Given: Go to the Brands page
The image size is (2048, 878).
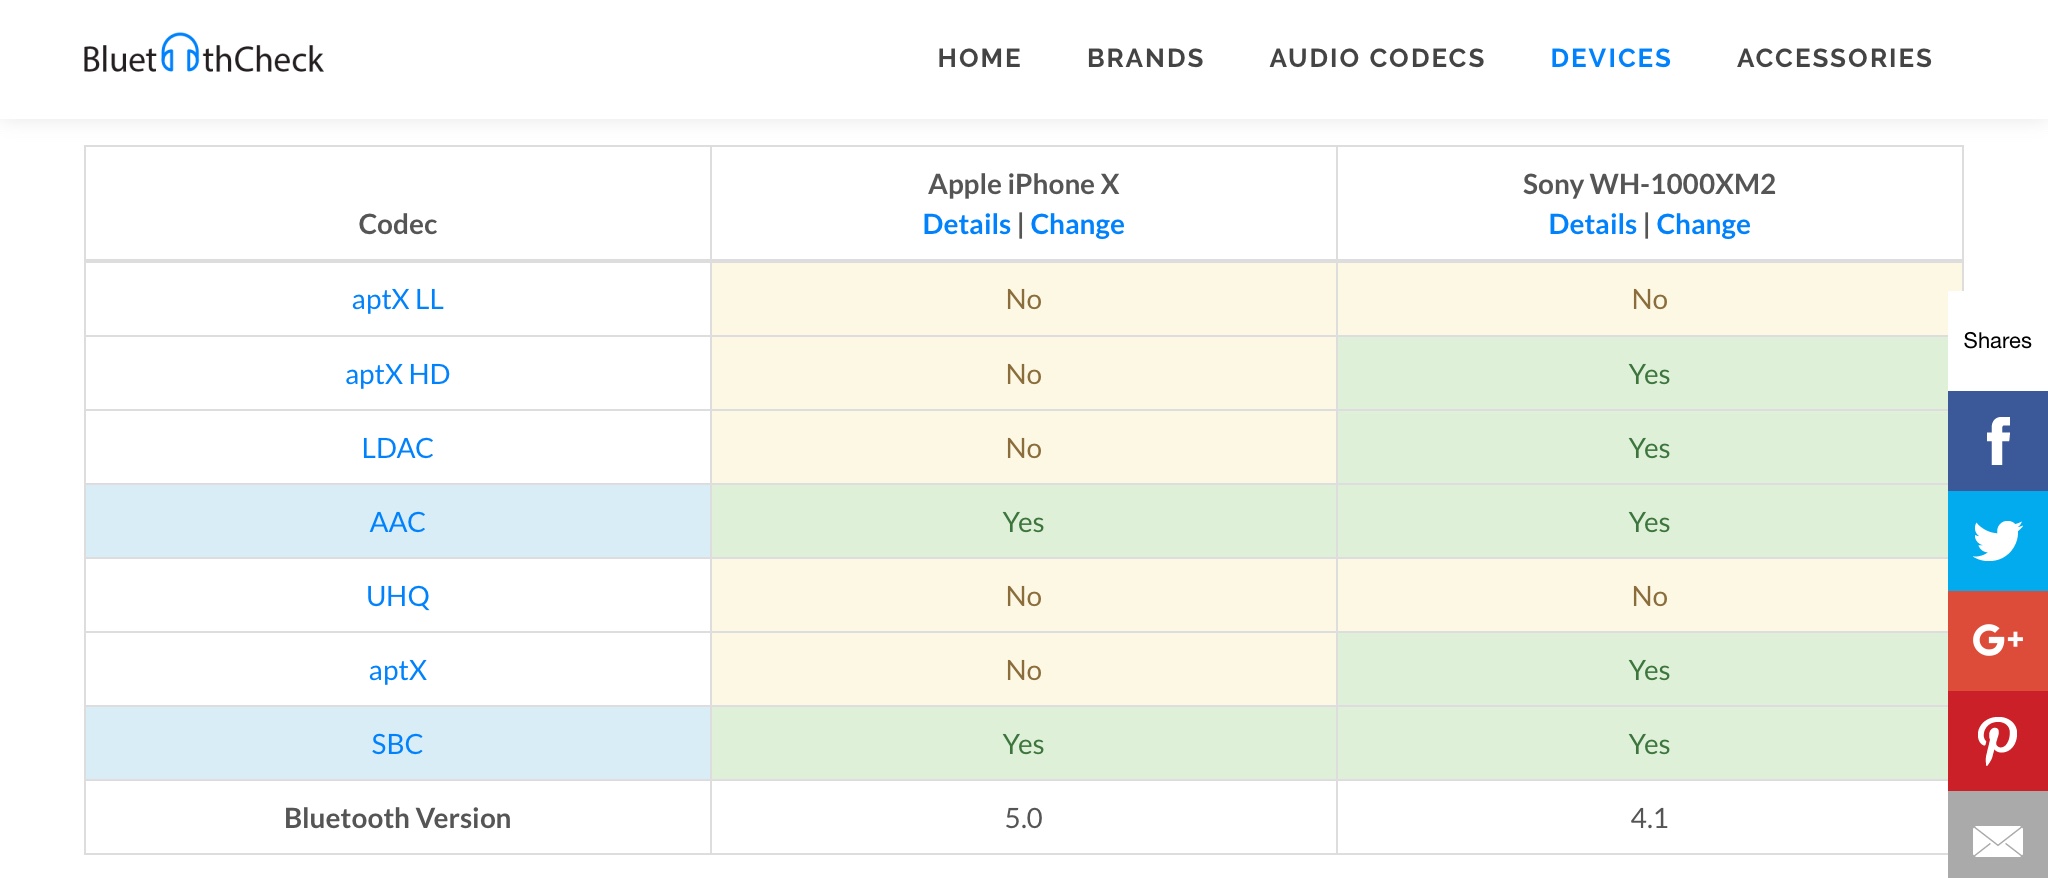Looking at the screenshot, I should pos(1145,58).
